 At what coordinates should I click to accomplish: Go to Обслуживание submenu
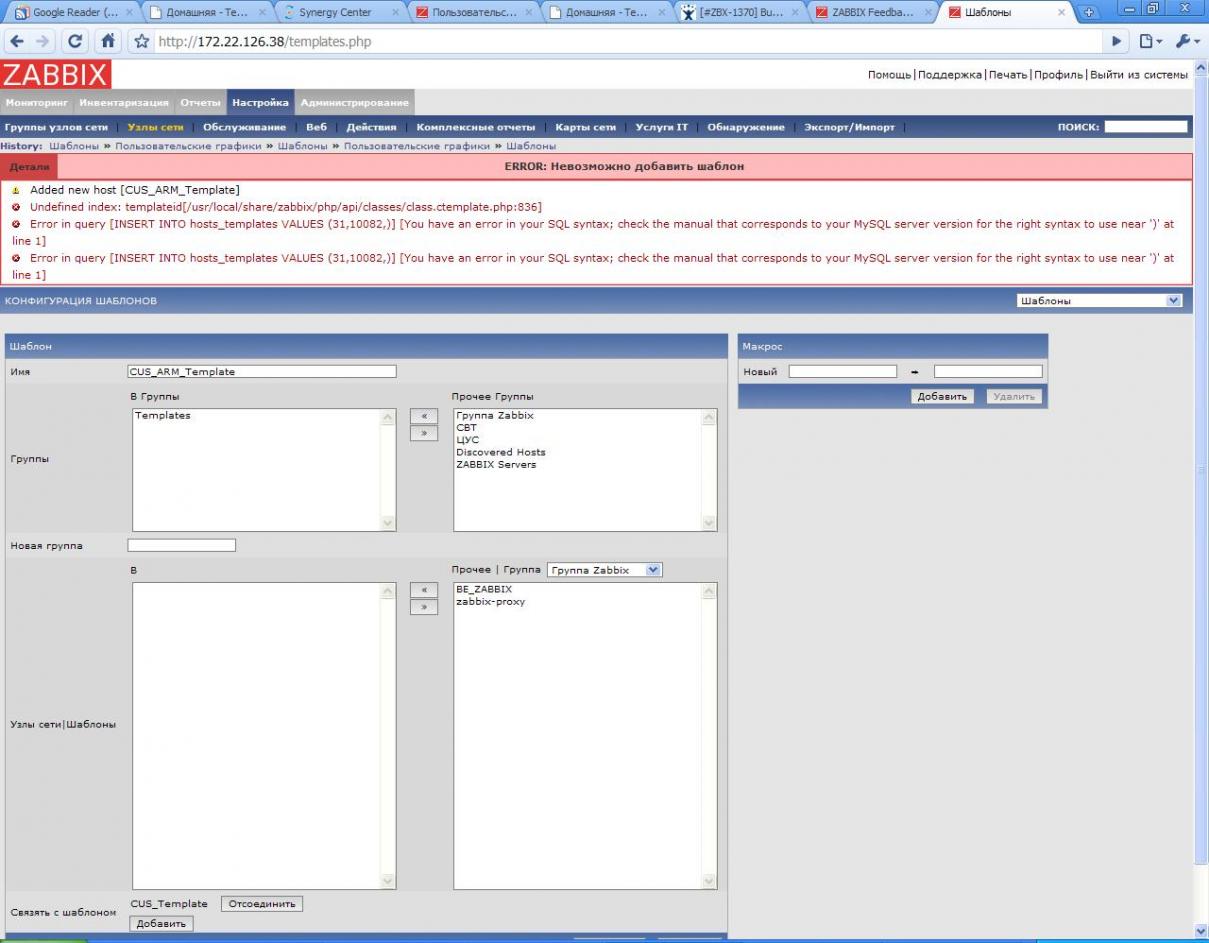(244, 127)
